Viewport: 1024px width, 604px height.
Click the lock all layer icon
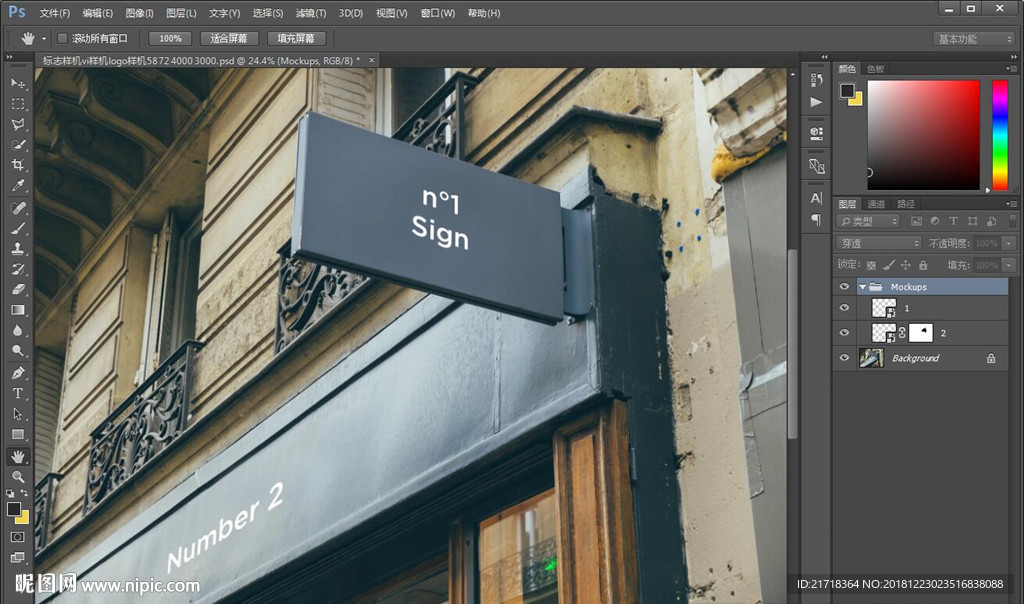coord(923,265)
